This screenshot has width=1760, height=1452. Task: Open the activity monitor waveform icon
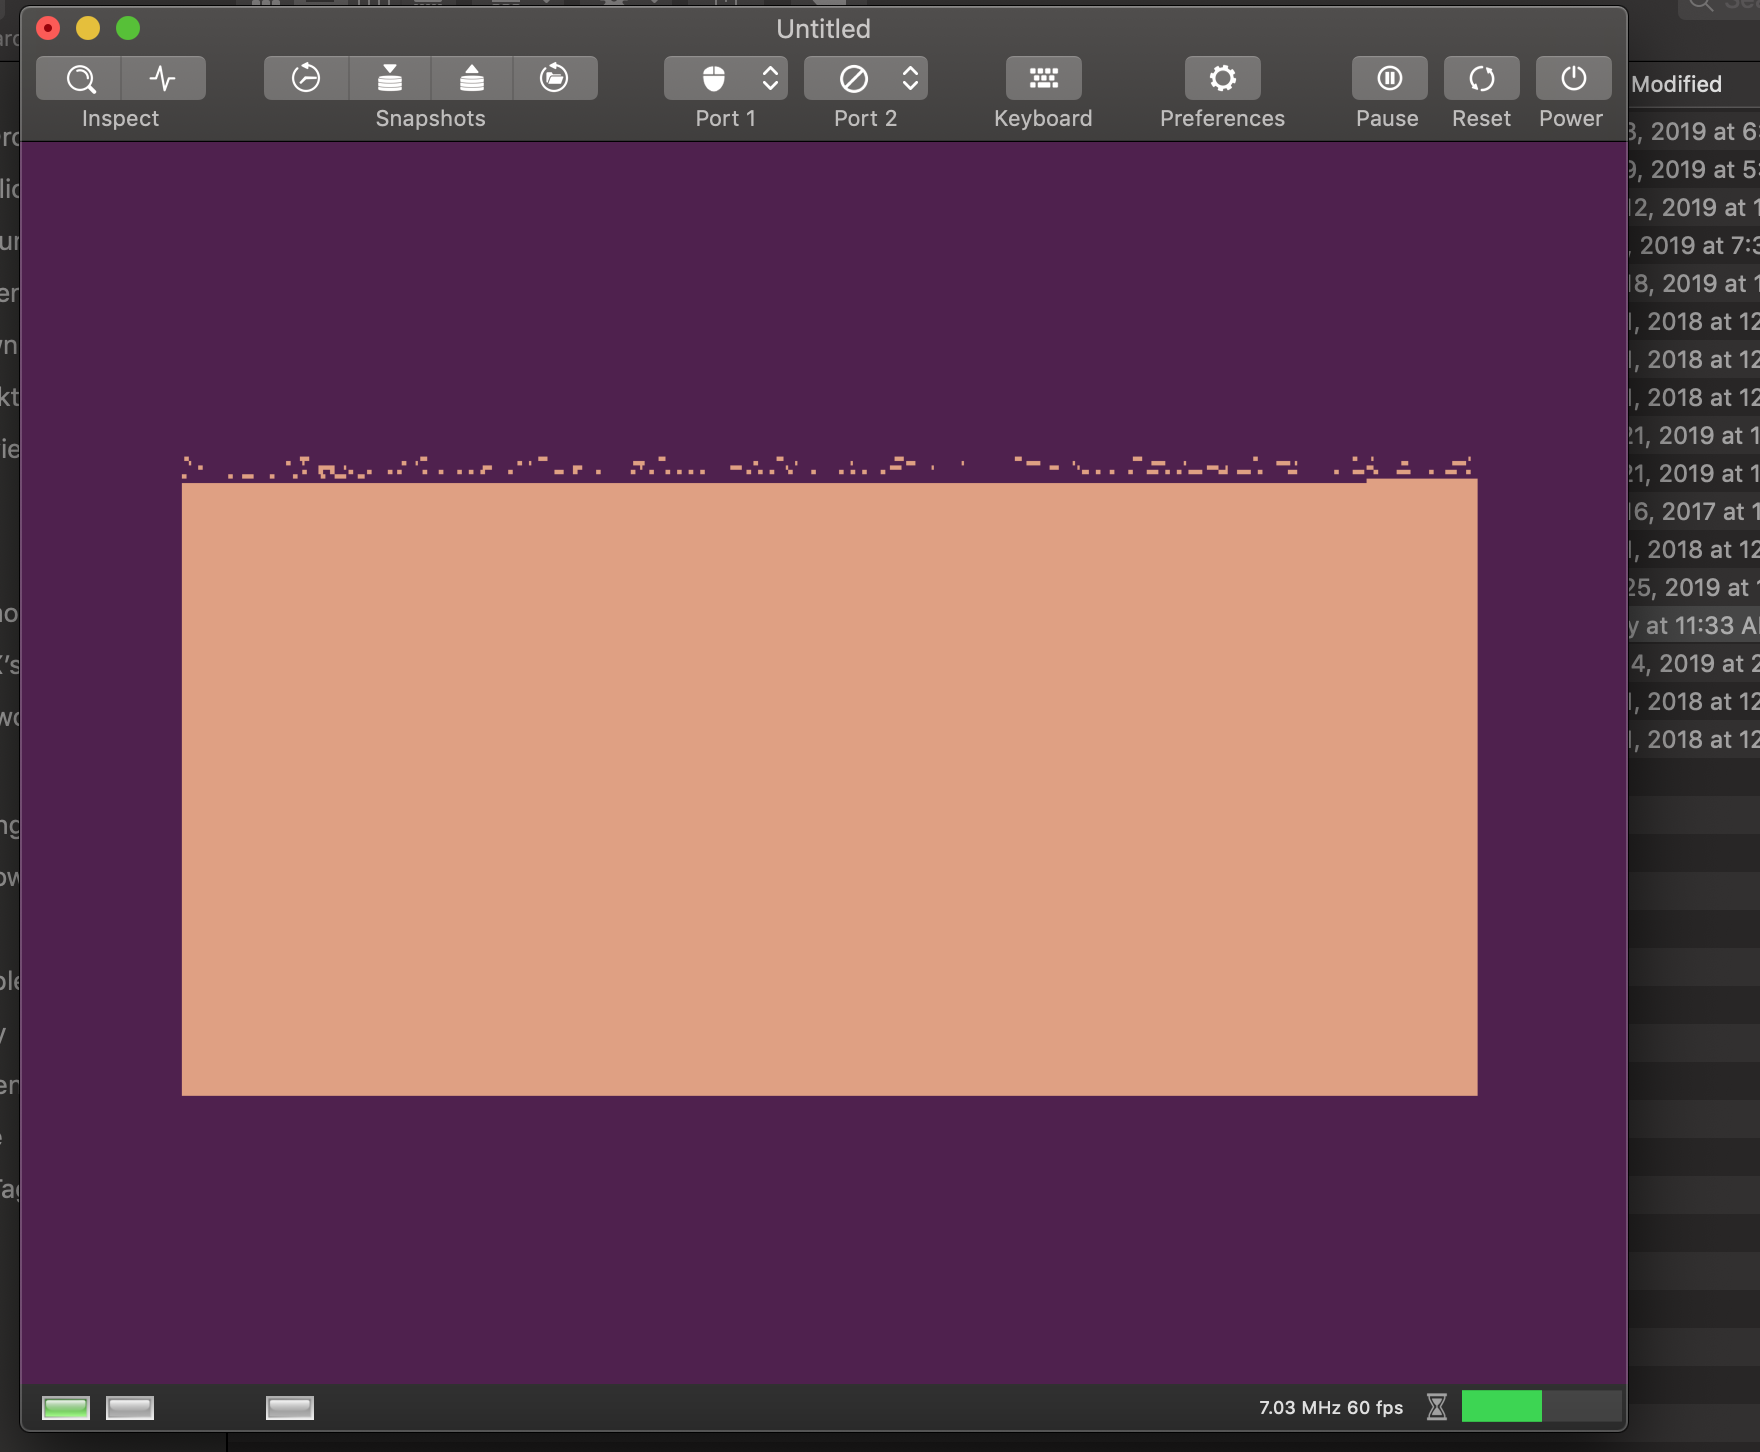point(163,78)
